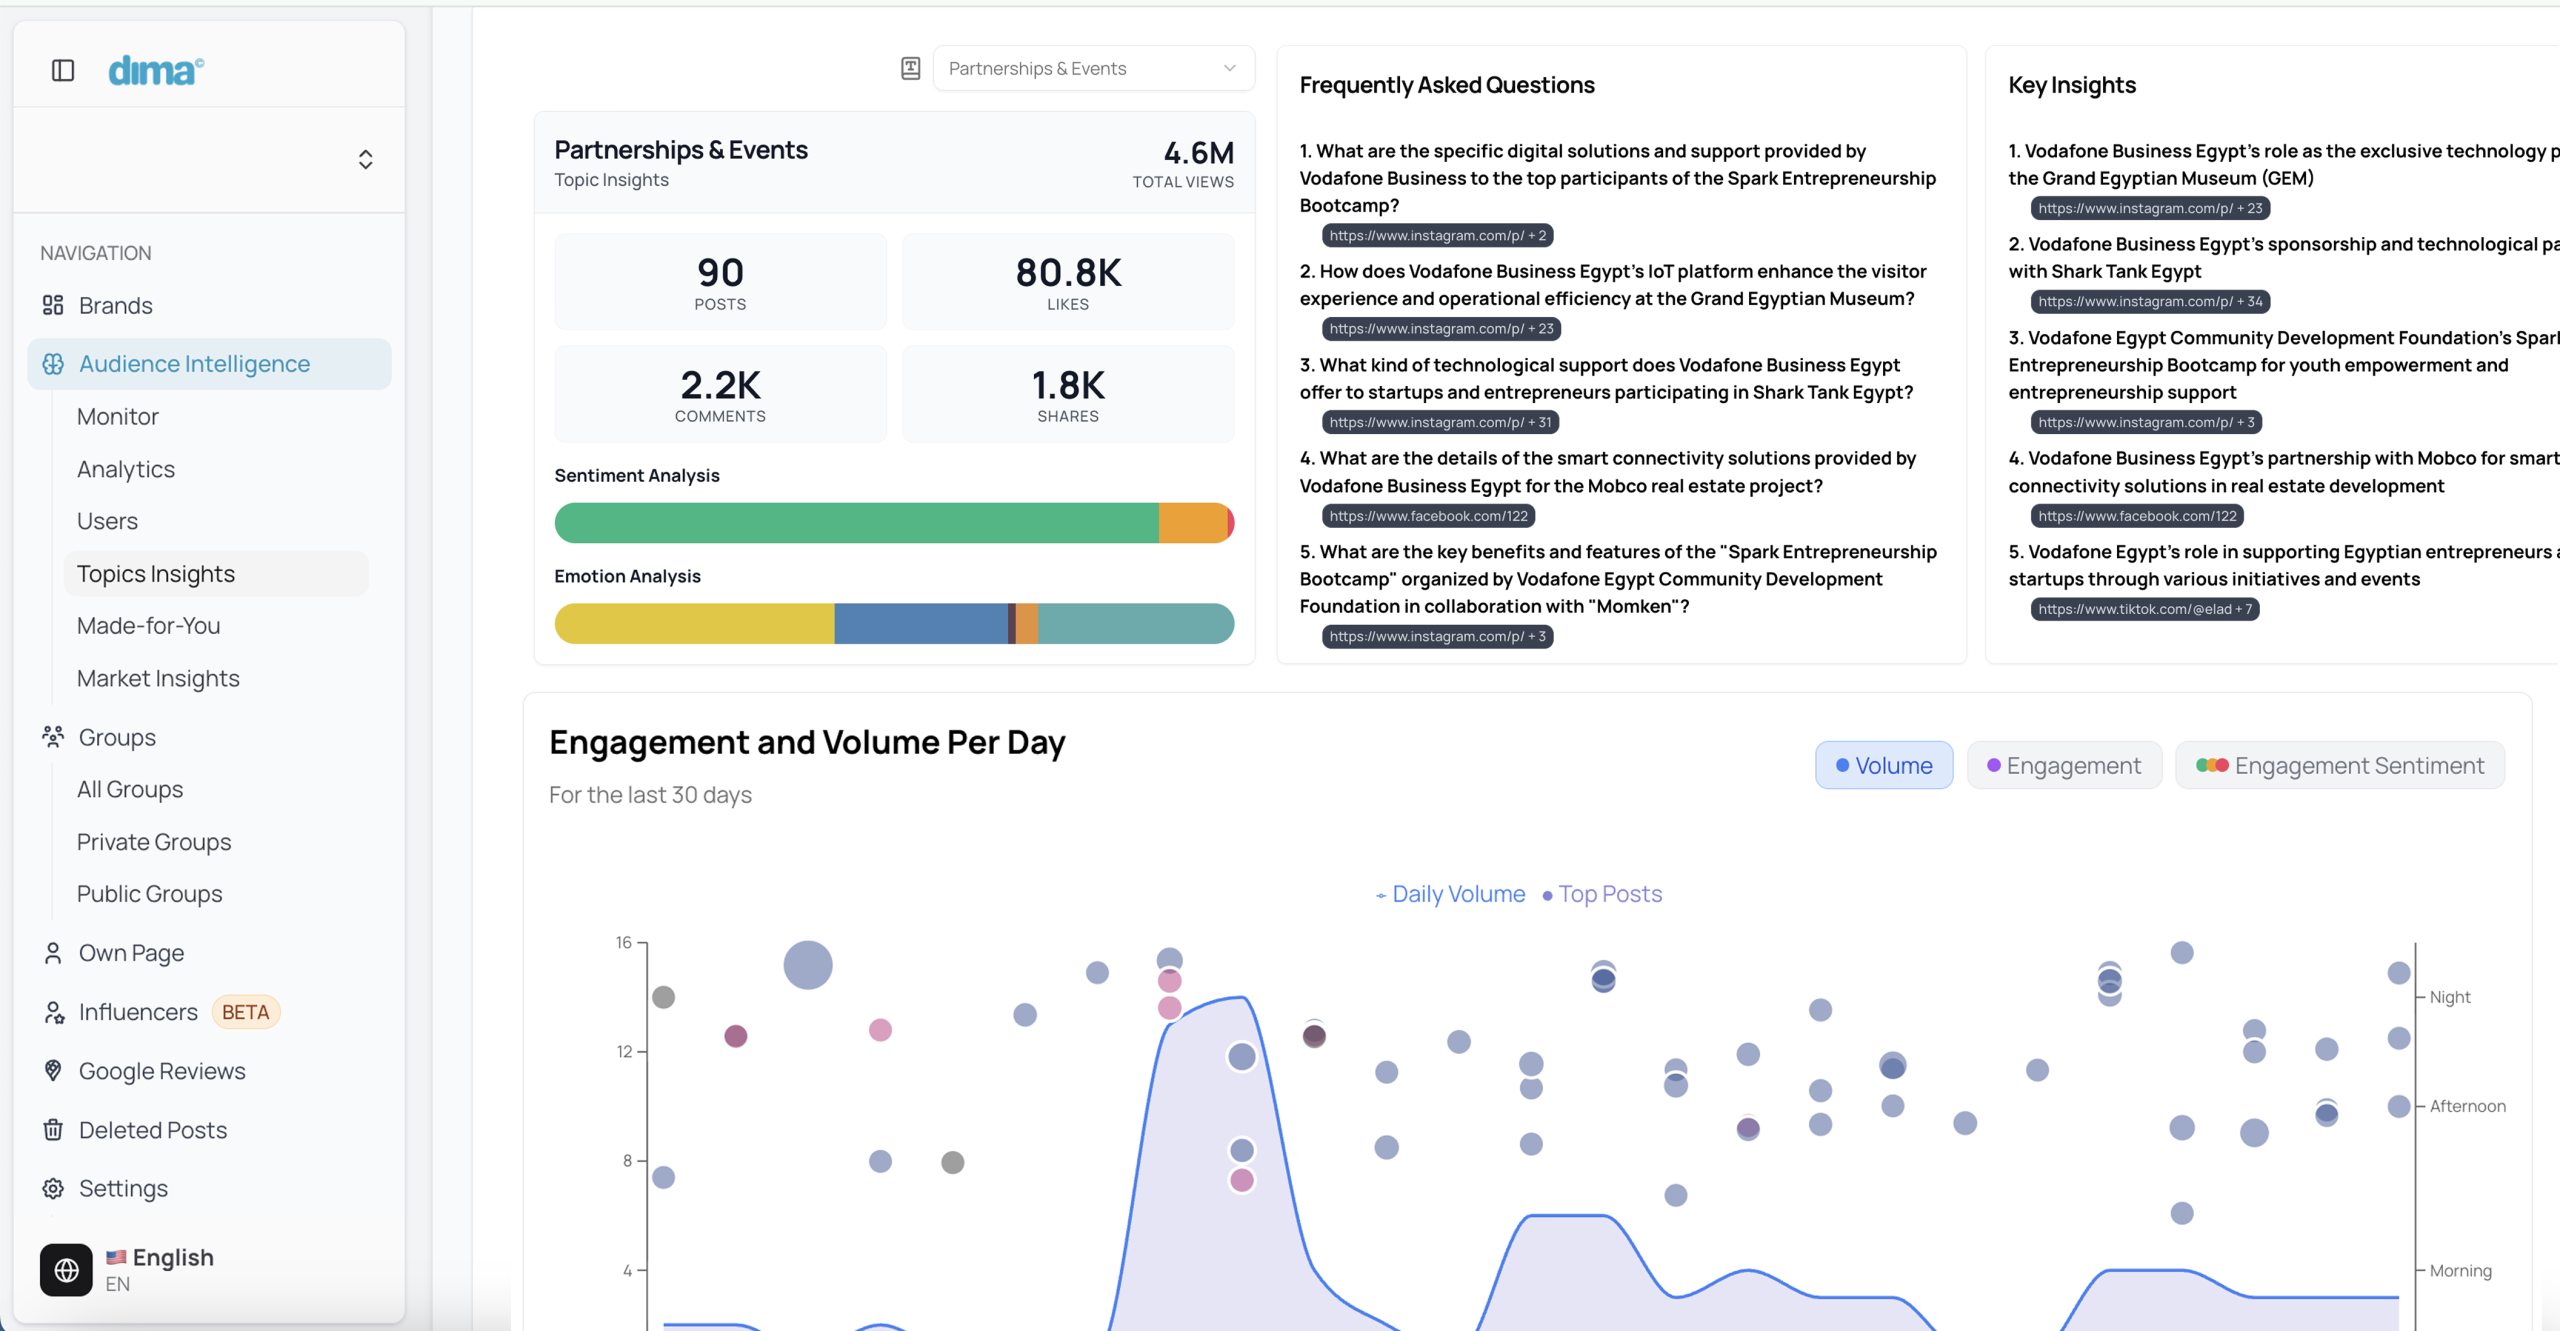
Task: Collapse the sidebar with the panel icon
Action: [63, 70]
